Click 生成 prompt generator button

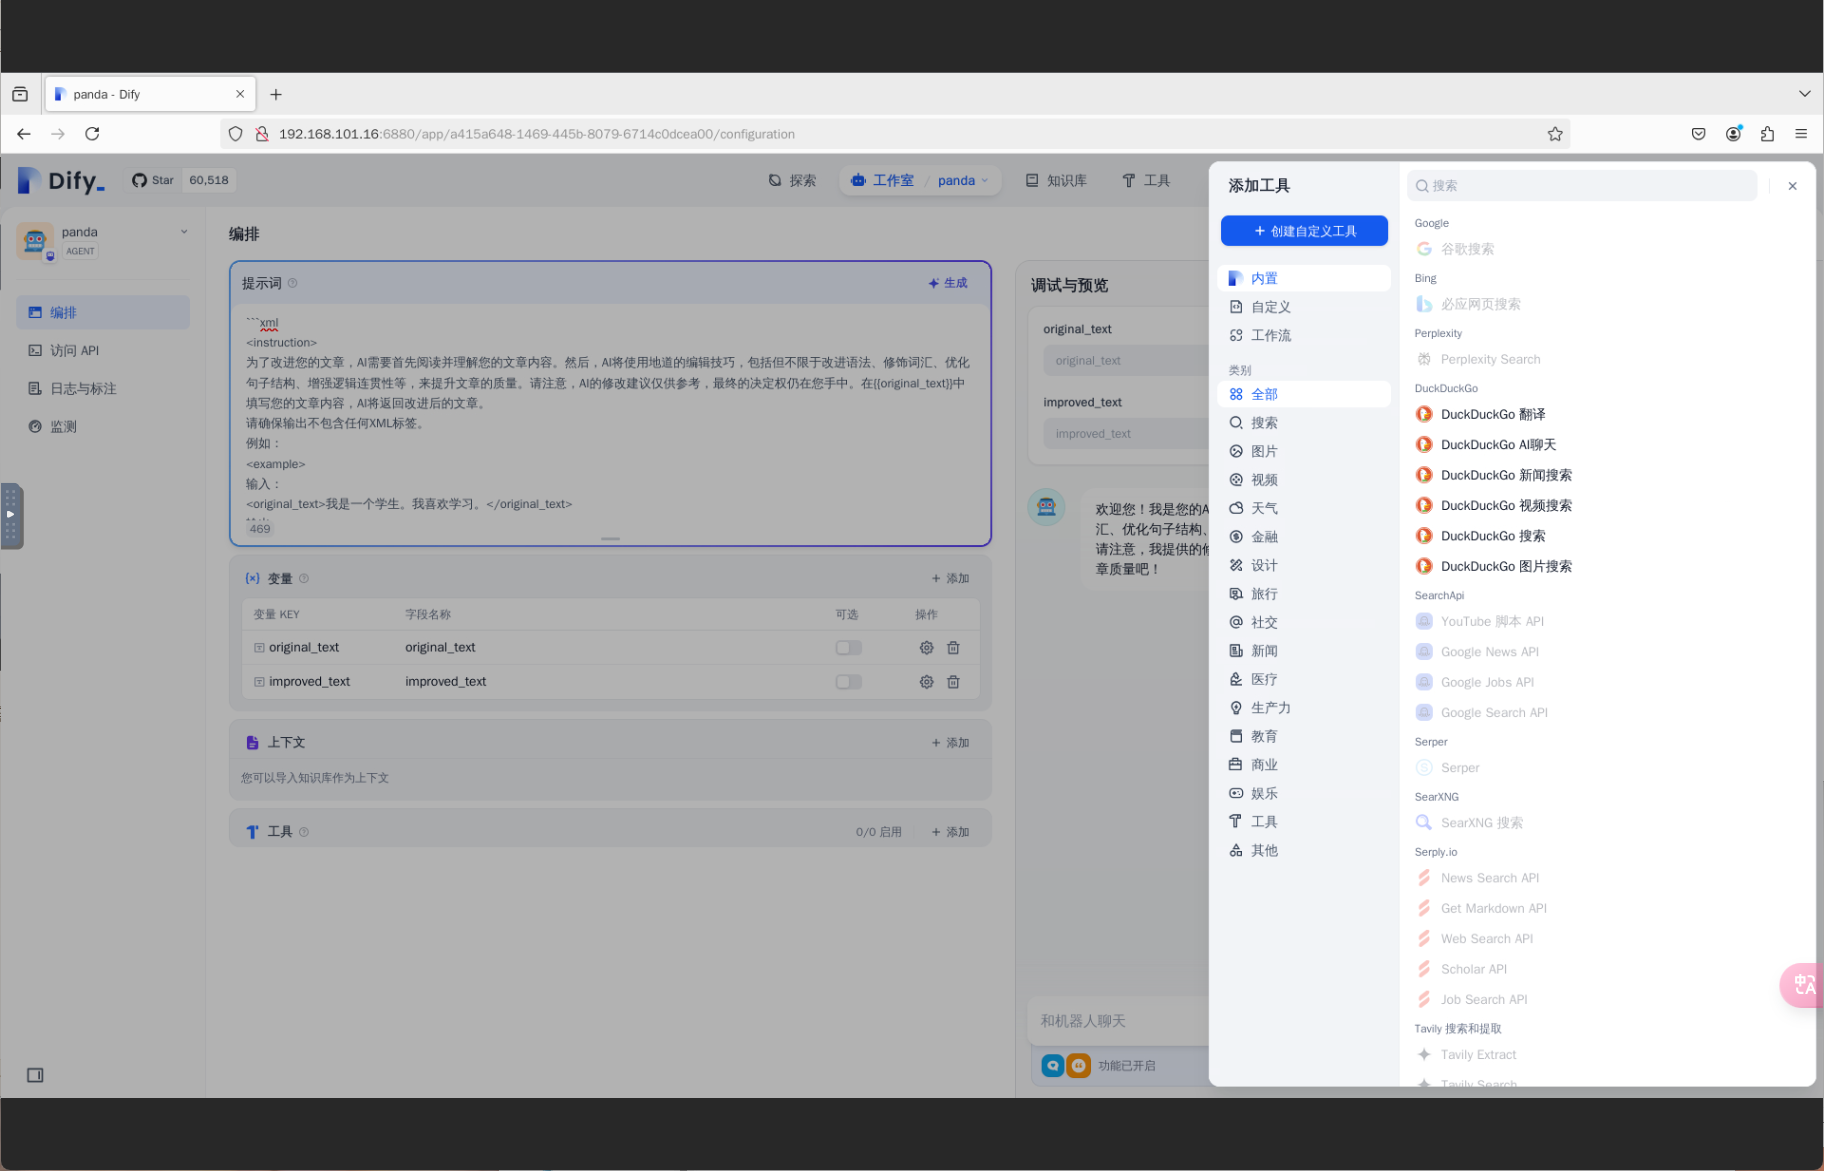[948, 283]
